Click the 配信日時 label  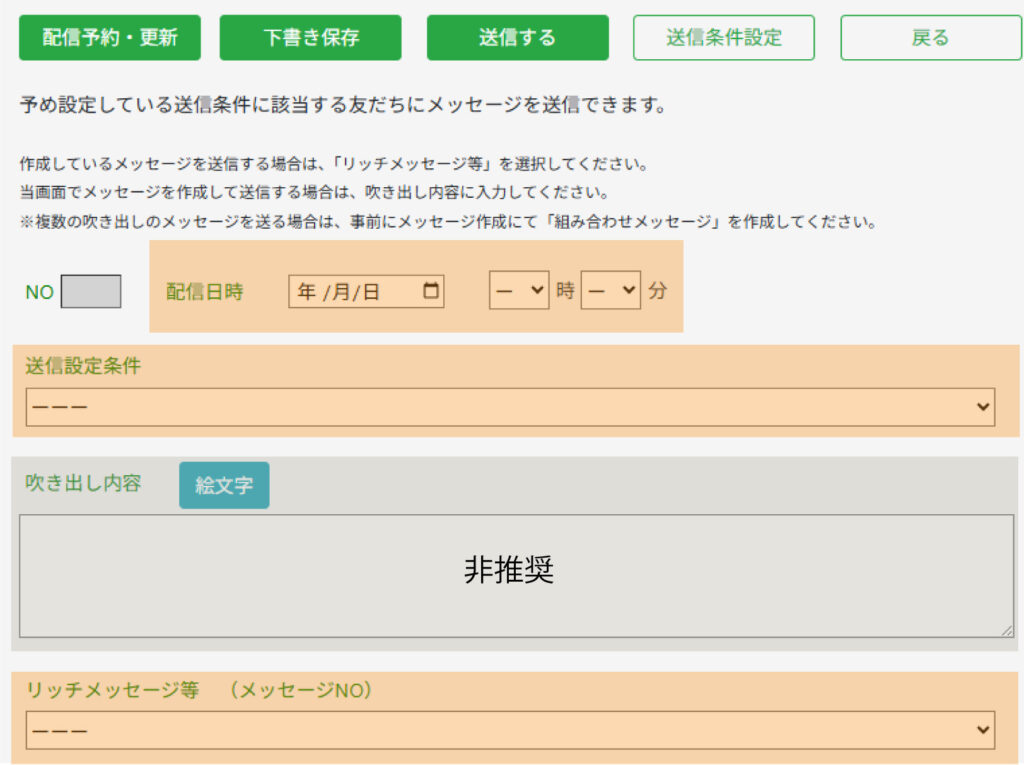tap(204, 291)
